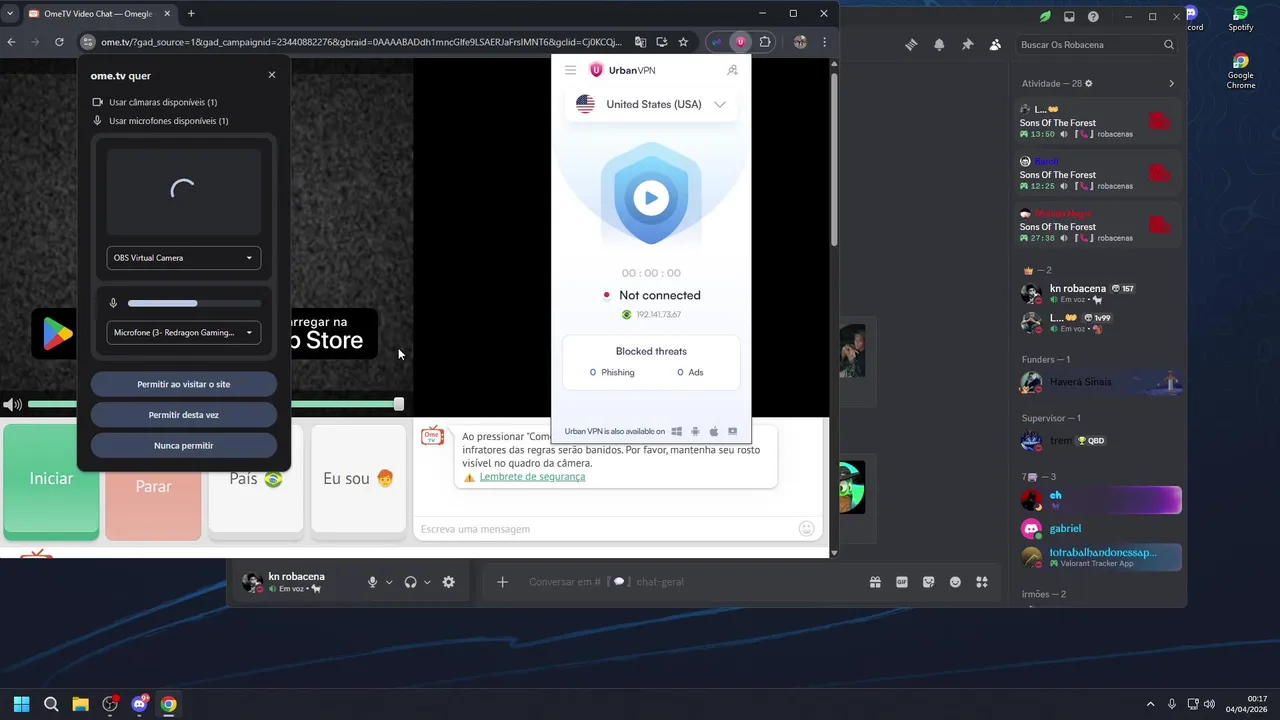Viewport: 1280px width, 720px height.
Task: Open emoji picker in OmeTV message box
Action: point(807,529)
